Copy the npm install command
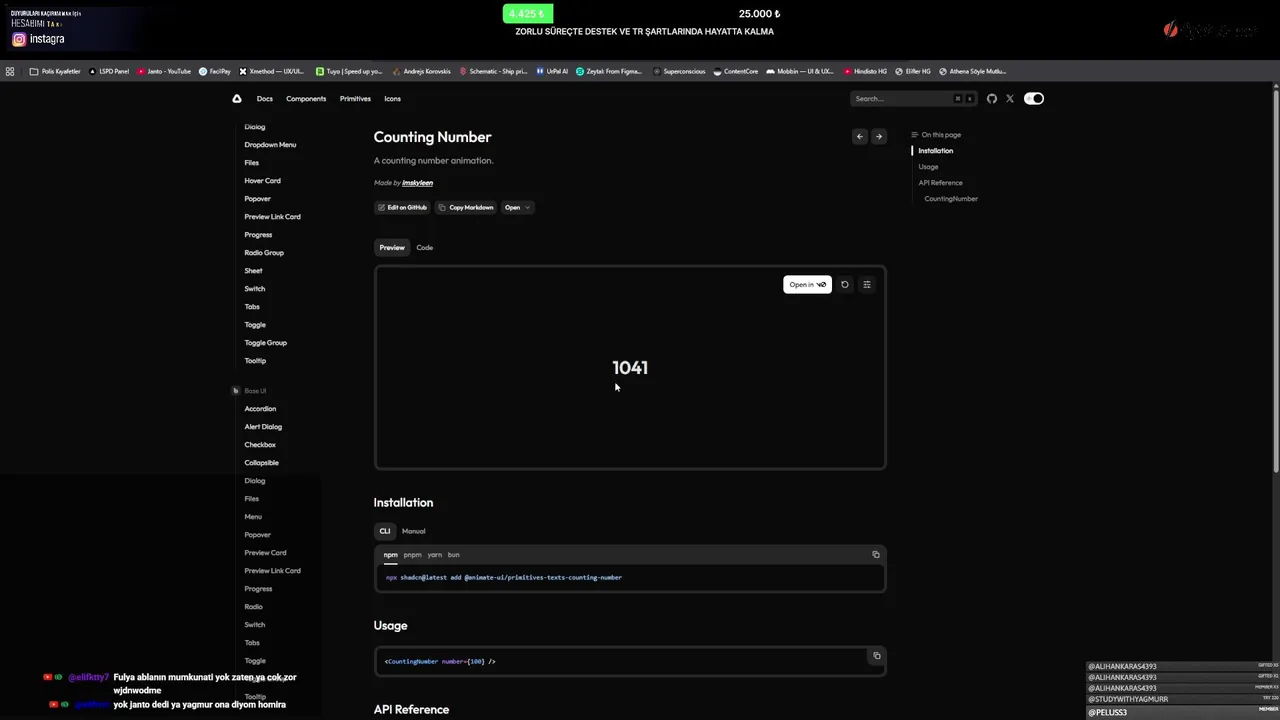 point(876,554)
